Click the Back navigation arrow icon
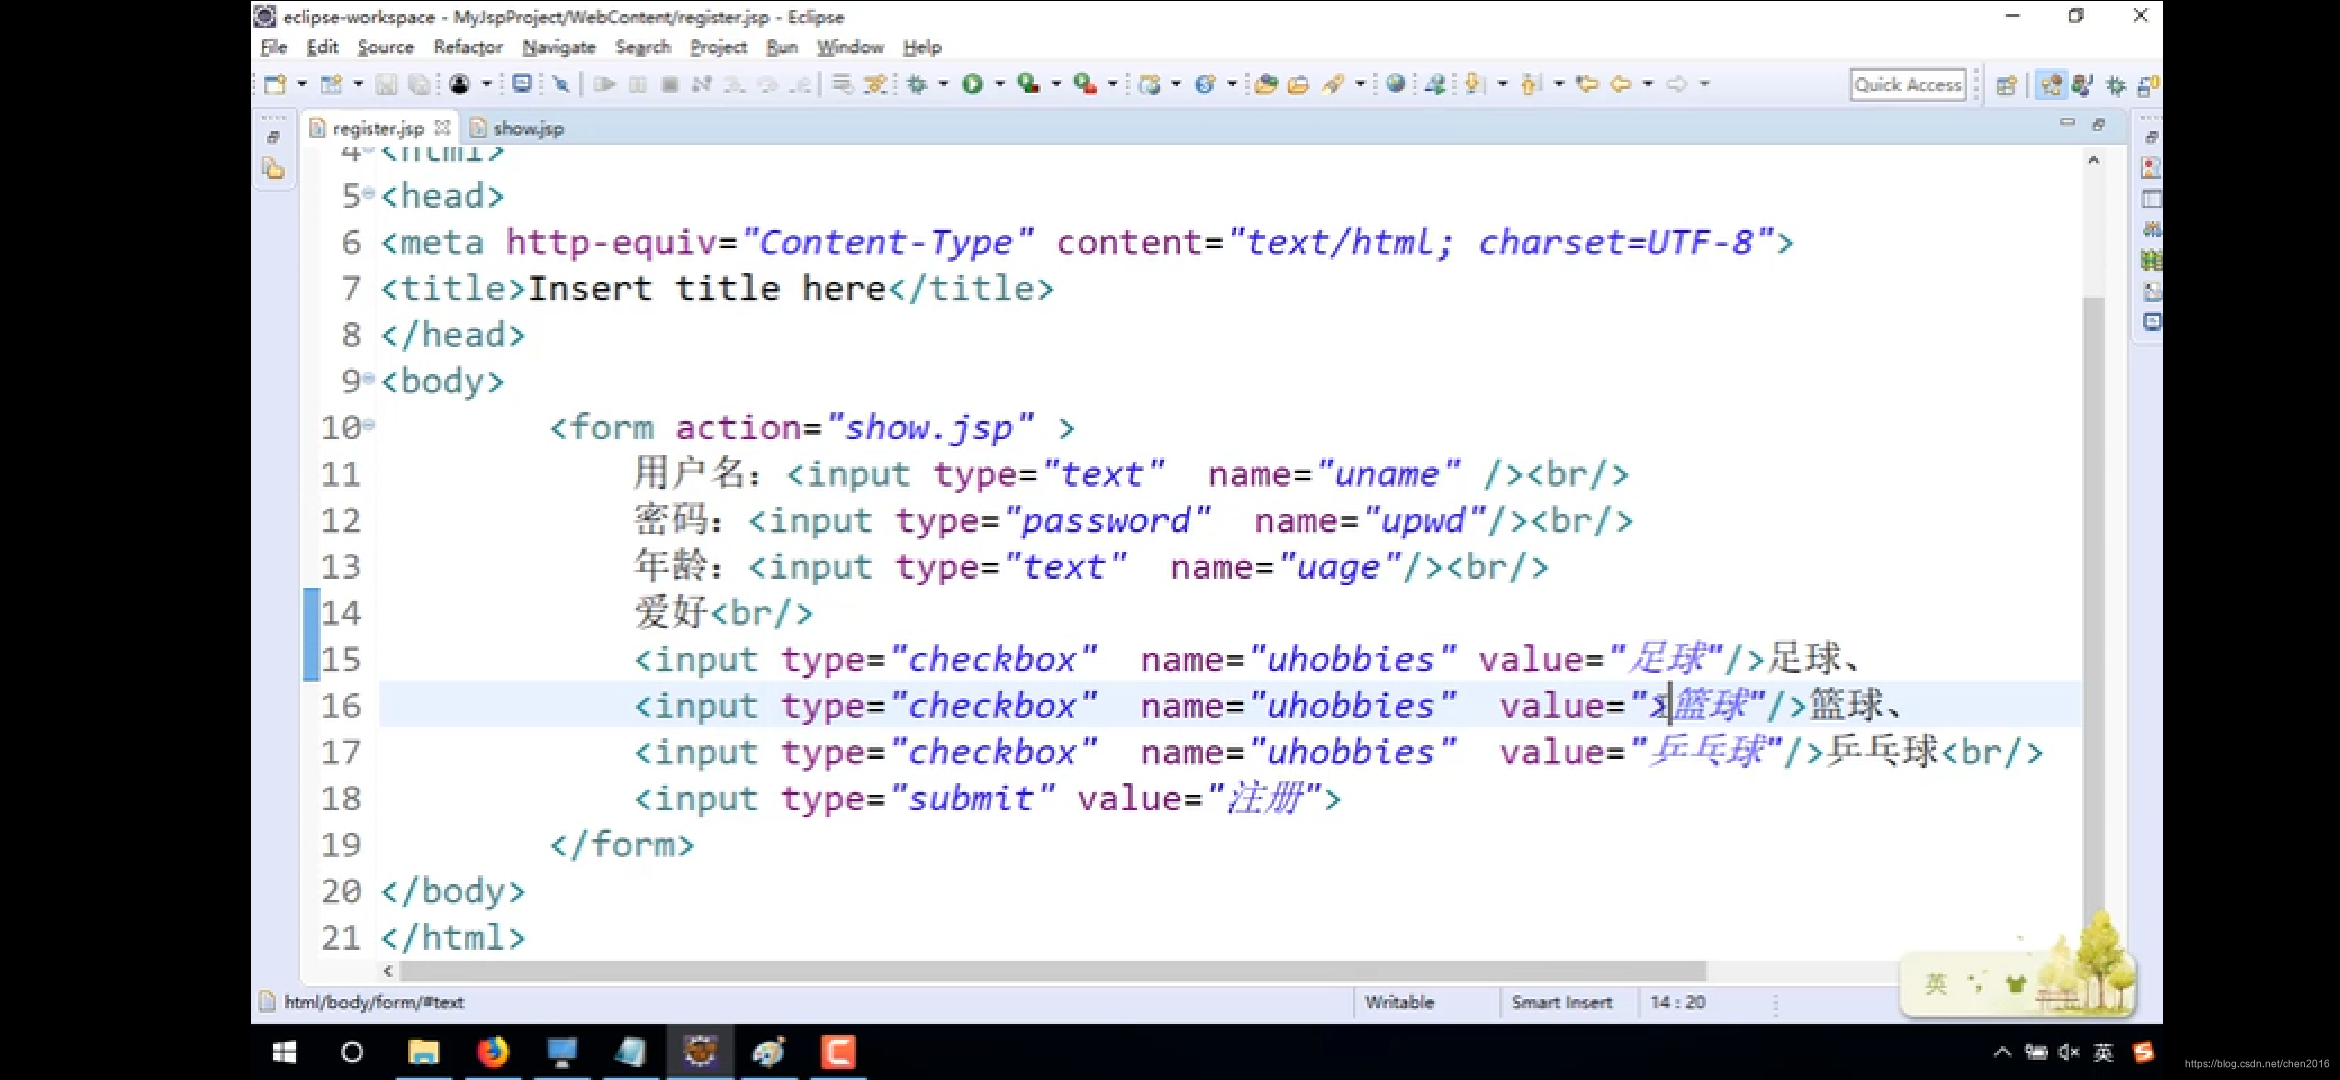The width and height of the screenshot is (2340, 1080). coord(1621,85)
